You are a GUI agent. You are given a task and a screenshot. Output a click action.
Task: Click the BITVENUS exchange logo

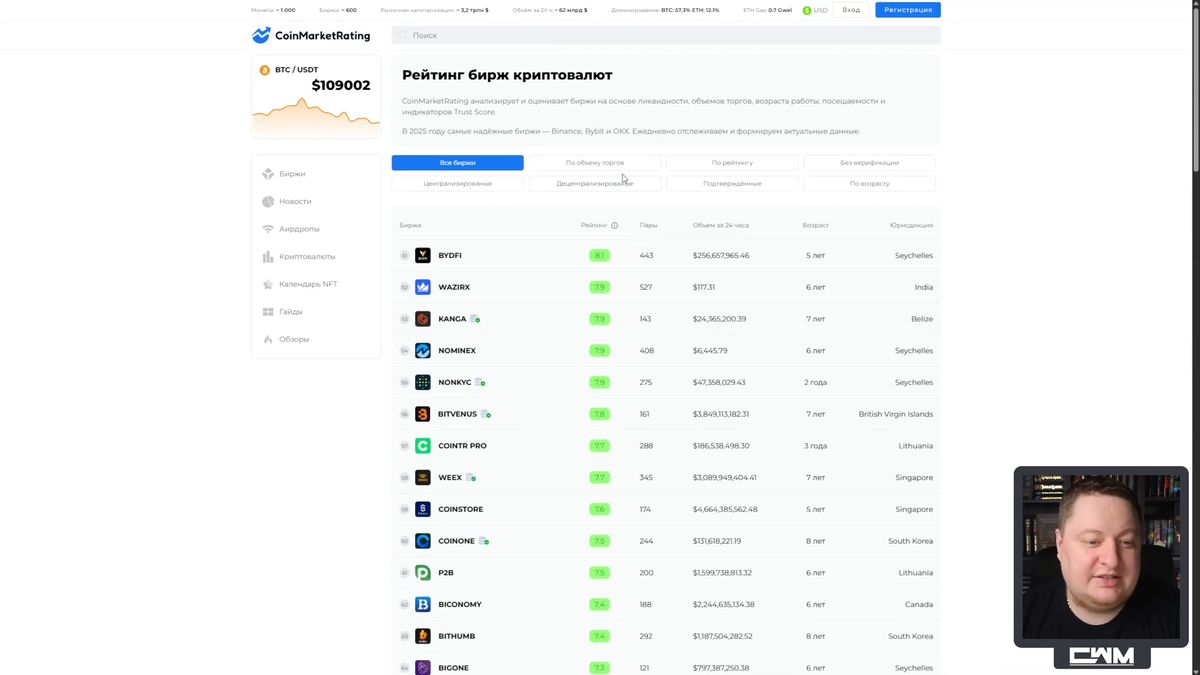[423, 414]
